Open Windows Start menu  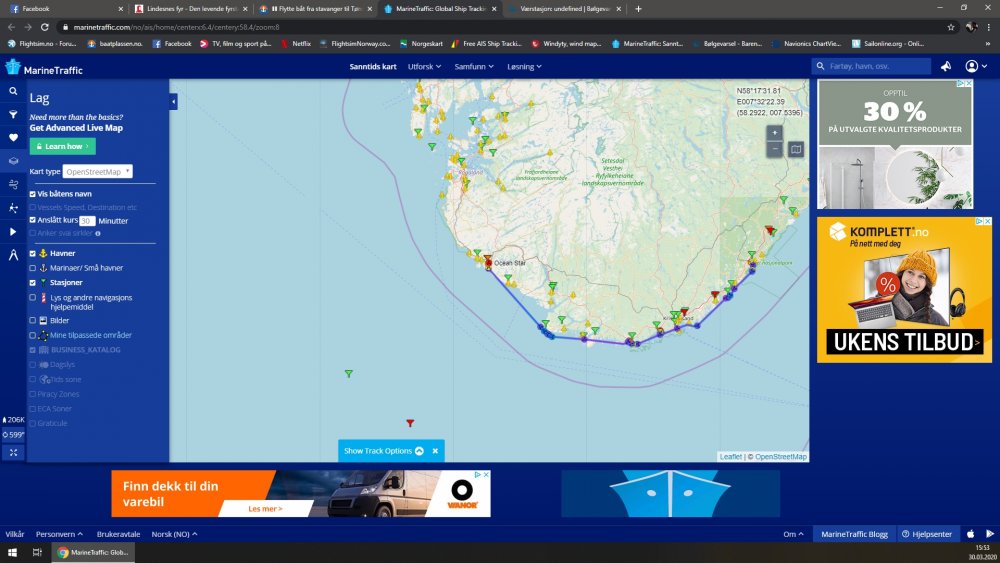(x=12, y=552)
